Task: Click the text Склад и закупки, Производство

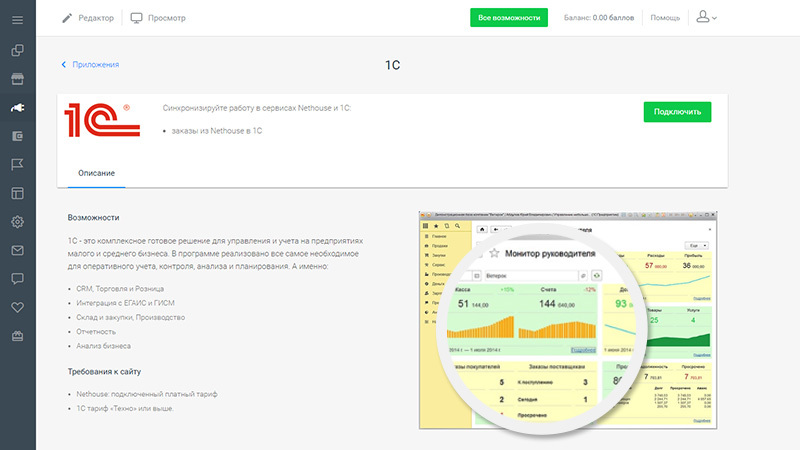Action: click(131, 317)
